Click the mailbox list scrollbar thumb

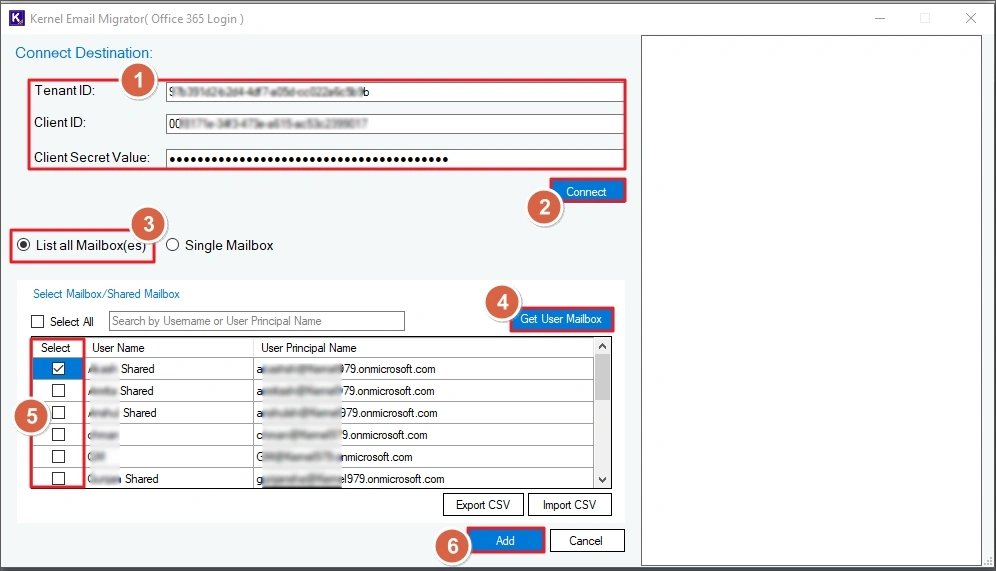point(602,377)
